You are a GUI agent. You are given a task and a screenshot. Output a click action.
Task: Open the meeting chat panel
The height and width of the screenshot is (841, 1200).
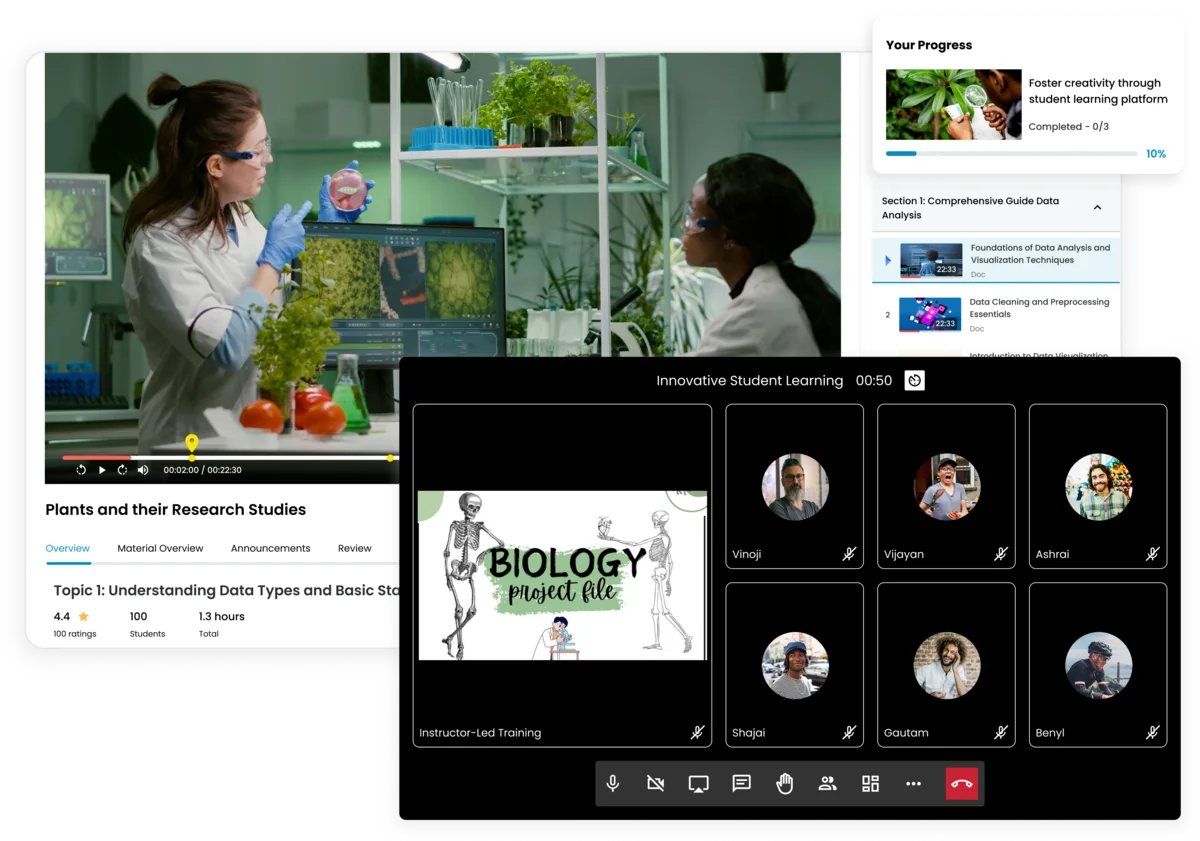[x=741, y=784]
